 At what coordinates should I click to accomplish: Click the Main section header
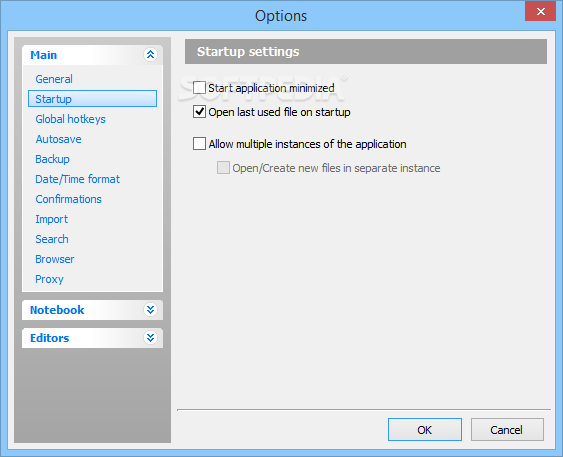(x=92, y=55)
